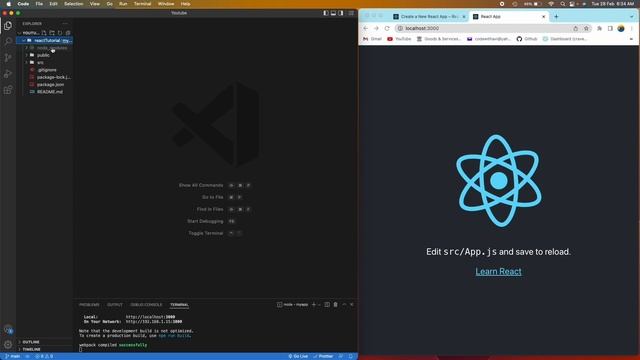
Task: Expand the node_modules folder
Action: pos(45,48)
